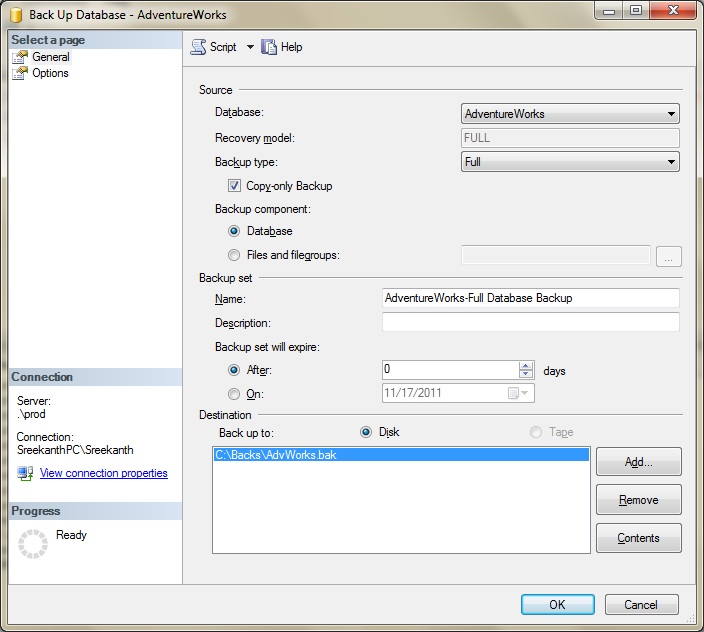Image resolution: width=704 pixels, height=632 pixels.
Task: Click the Options page icon
Action: coord(20,73)
